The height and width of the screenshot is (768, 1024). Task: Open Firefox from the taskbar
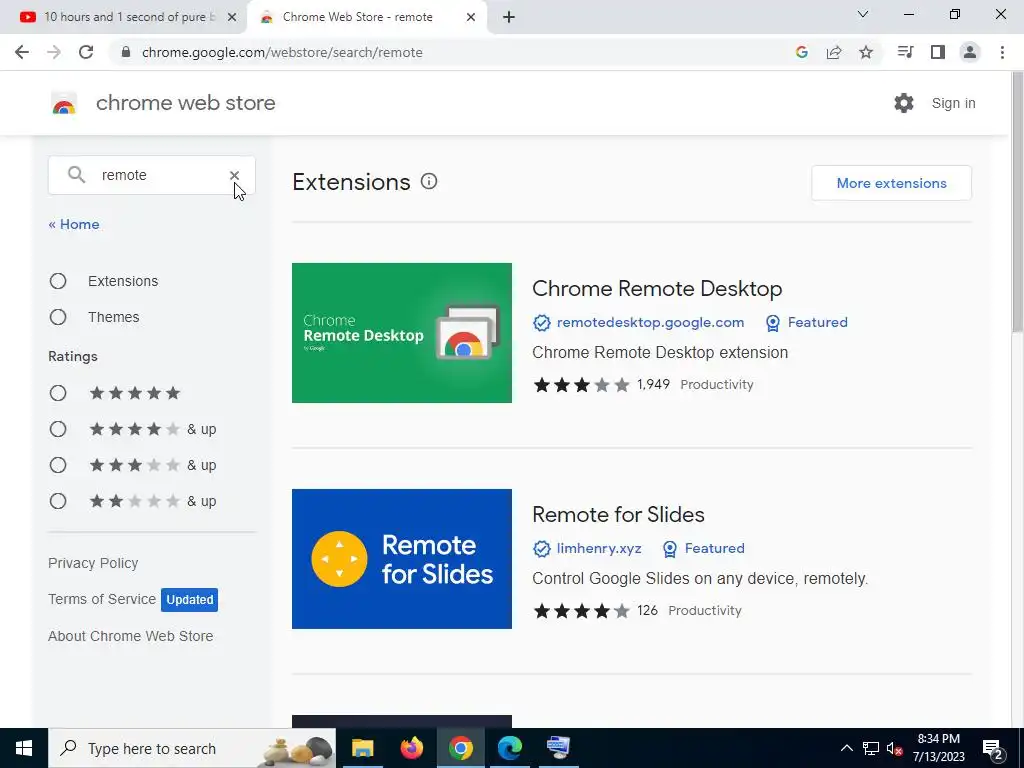[x=411, y=748]
